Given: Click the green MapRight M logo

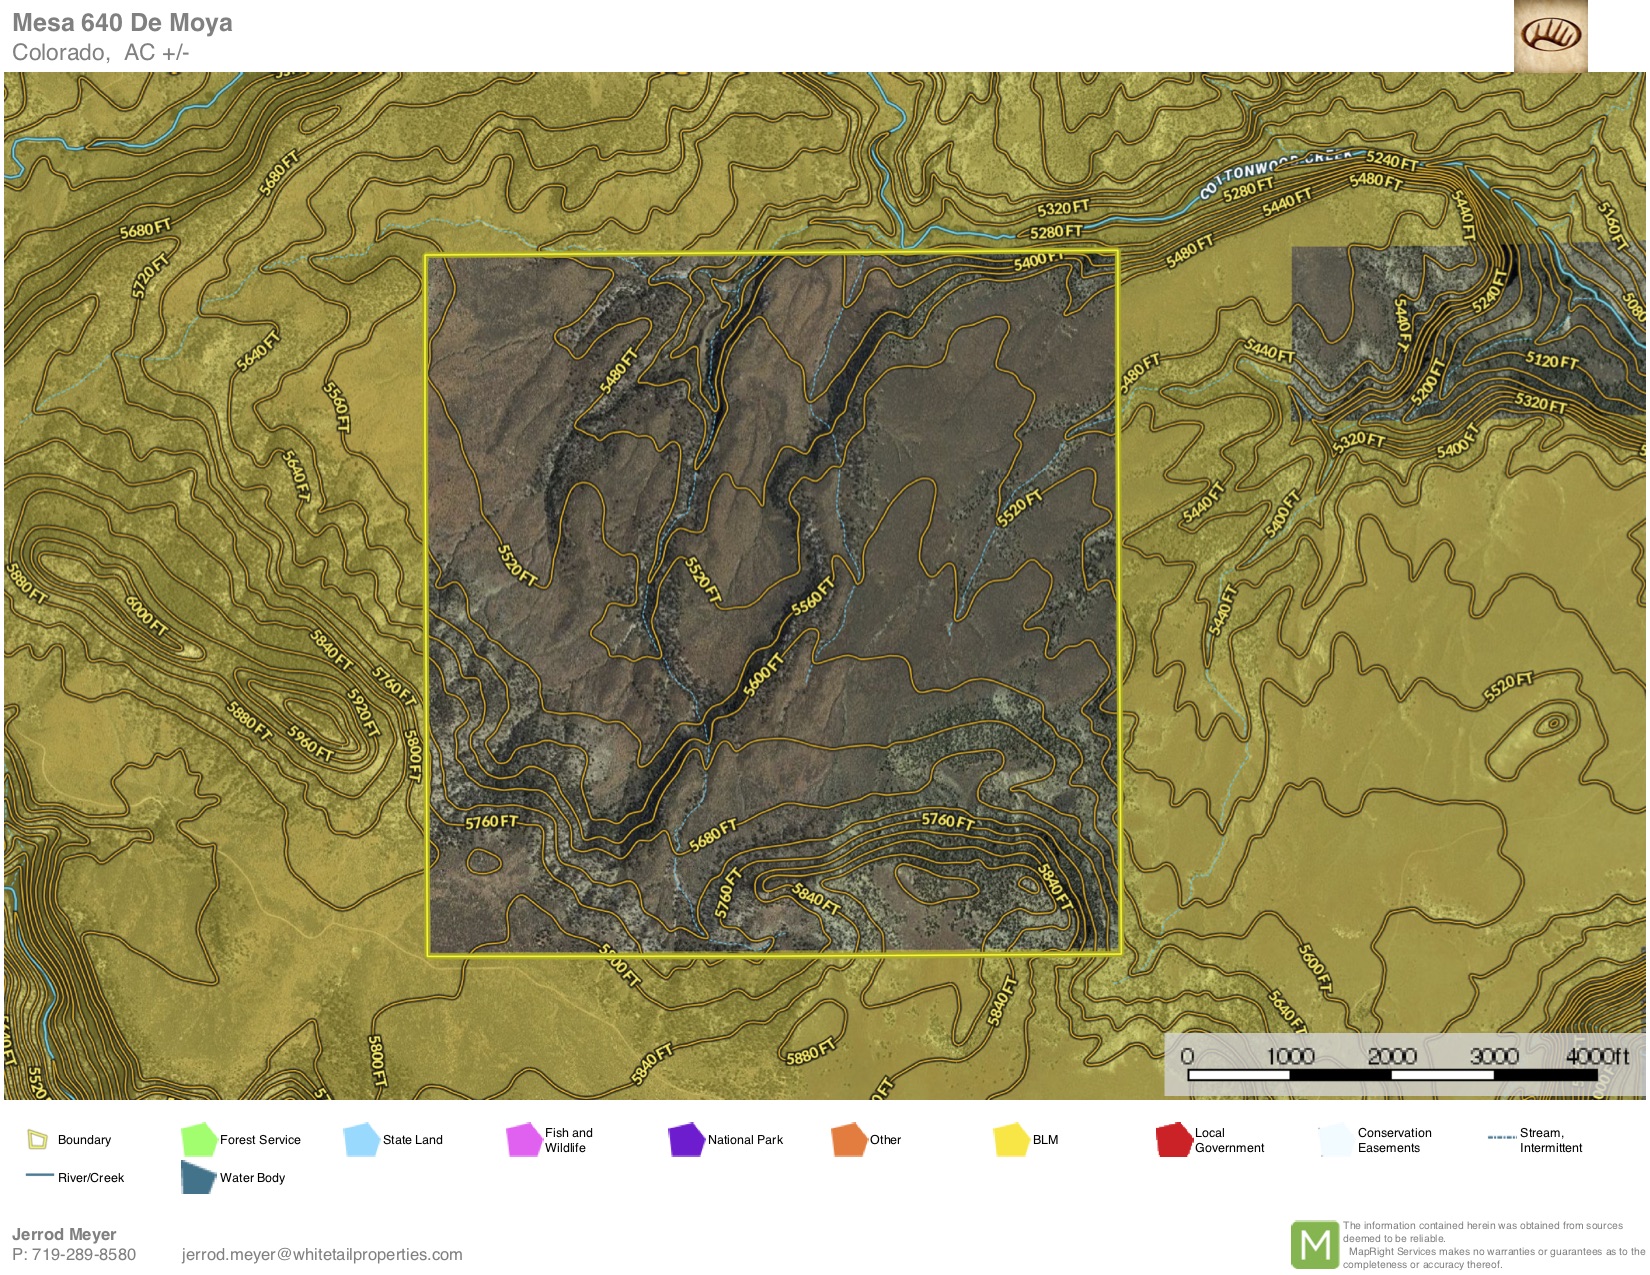Looking at the screenshot, I should click(1314, 1245).
